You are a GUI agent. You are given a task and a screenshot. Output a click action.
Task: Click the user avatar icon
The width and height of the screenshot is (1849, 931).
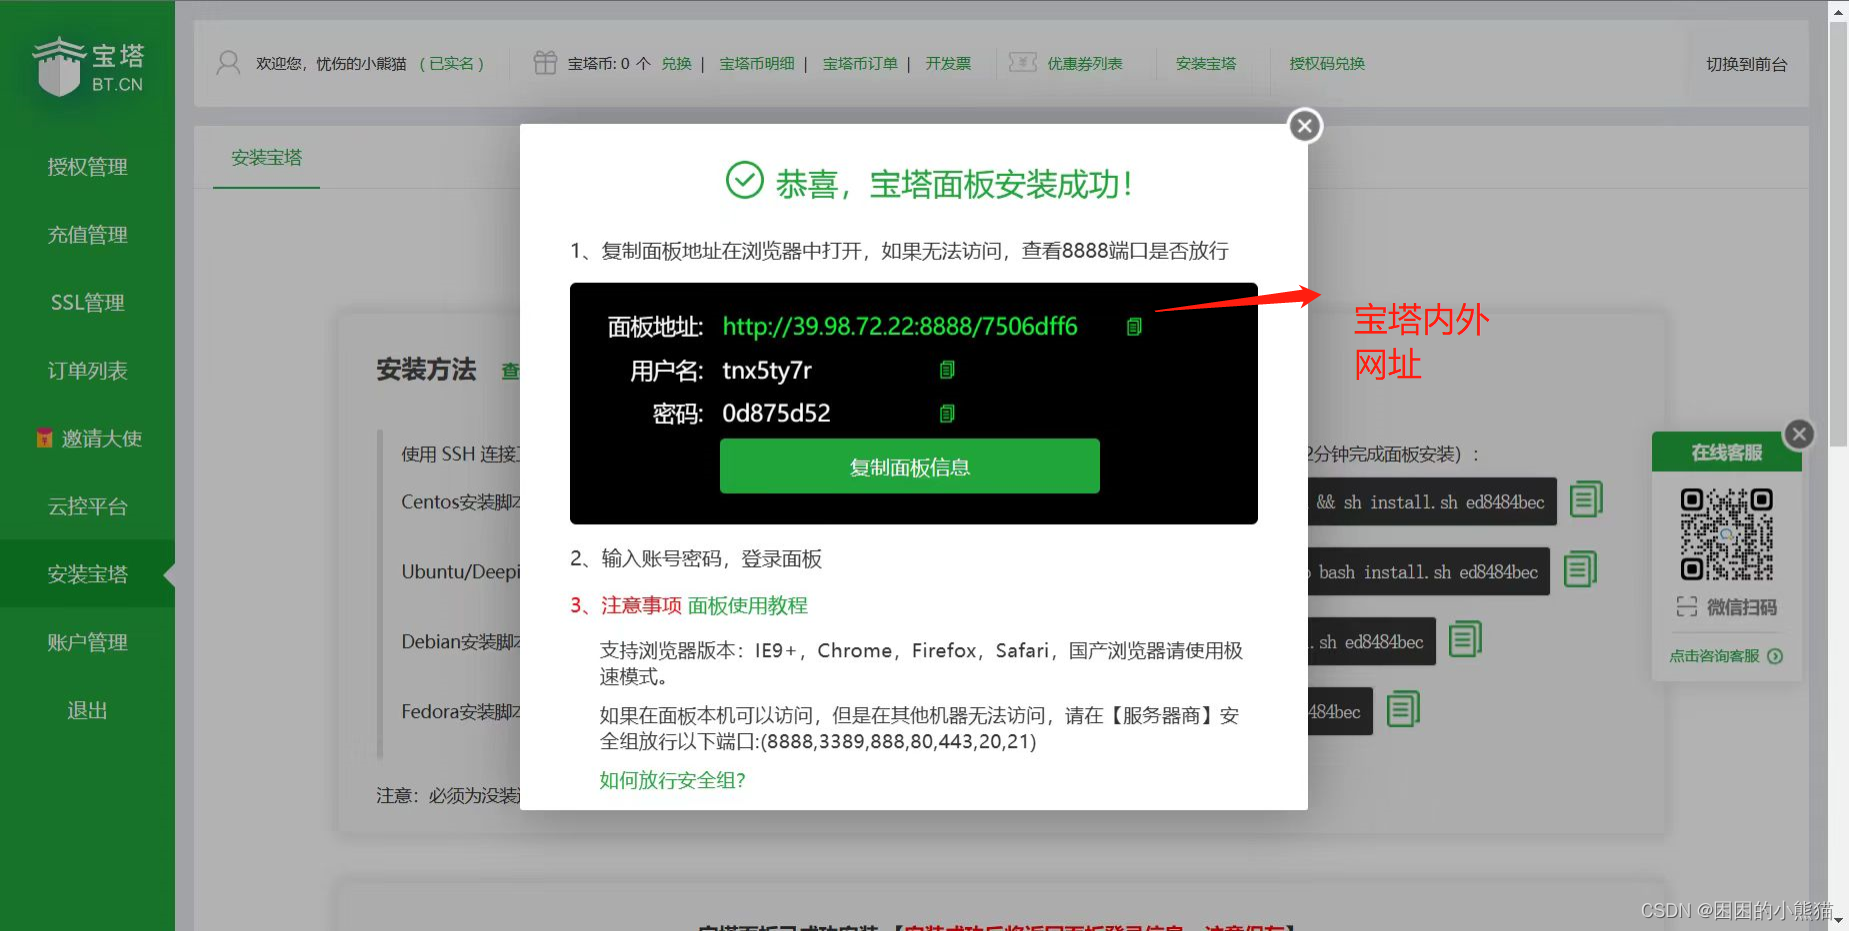228,63
